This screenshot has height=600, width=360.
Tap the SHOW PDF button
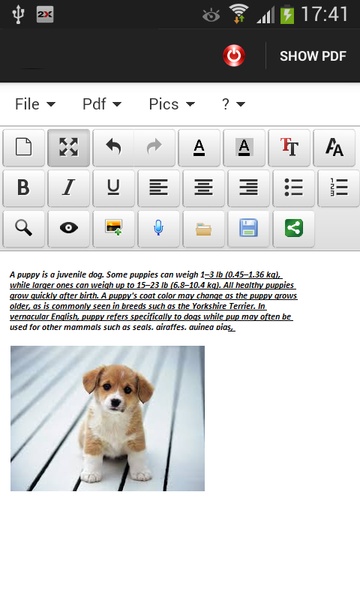[x=313, y=56]
